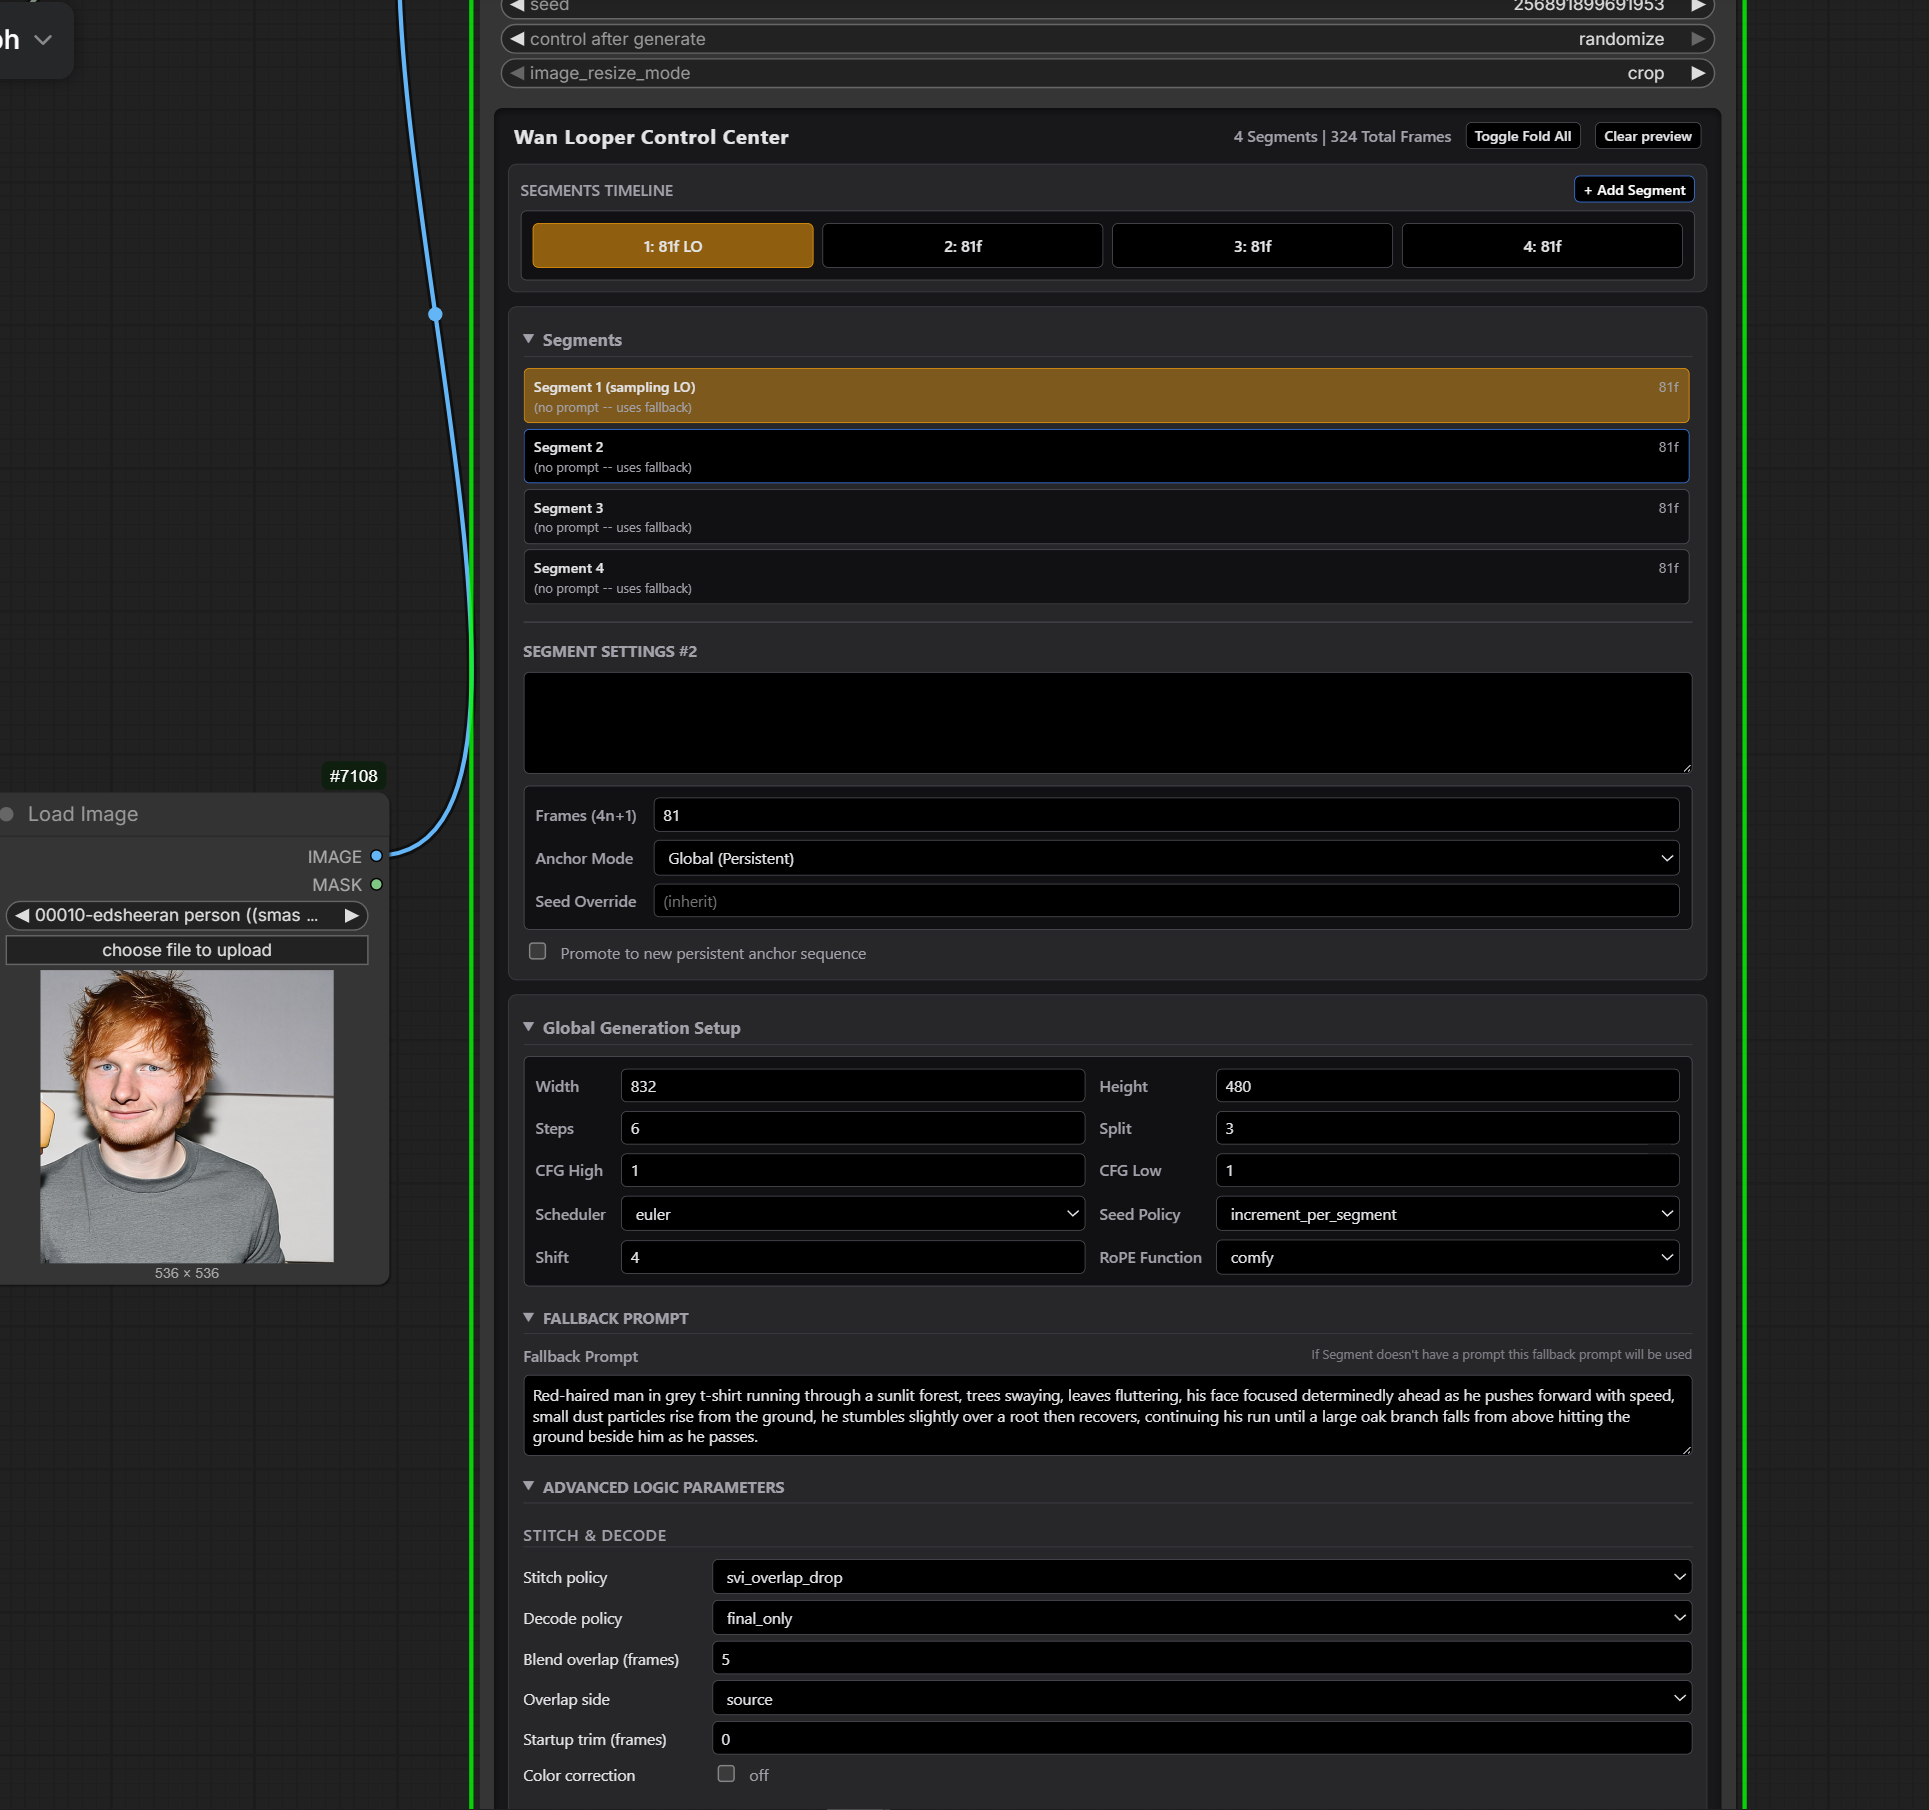The height and width of the screenshot is (1810, 1929).
Task: Open the chevron dropdown at top left
Action: (x=43, y=40)
